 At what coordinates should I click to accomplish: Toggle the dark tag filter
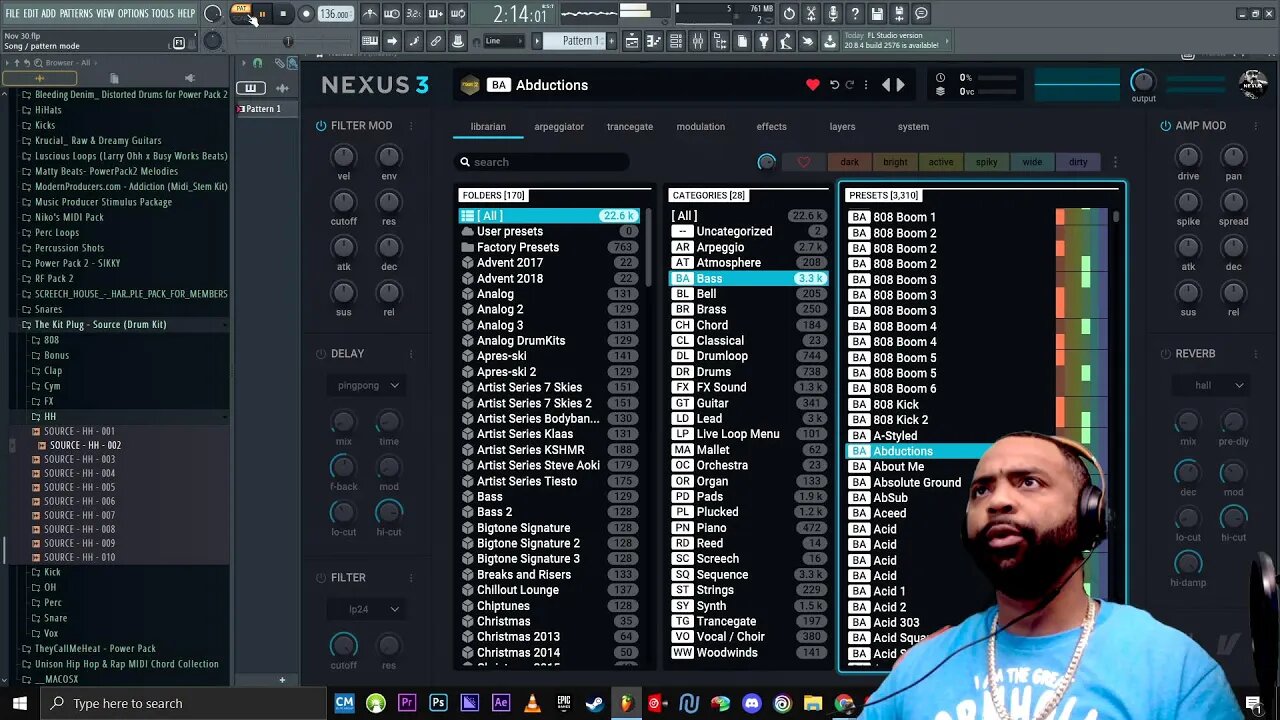(x=849, y=162)
